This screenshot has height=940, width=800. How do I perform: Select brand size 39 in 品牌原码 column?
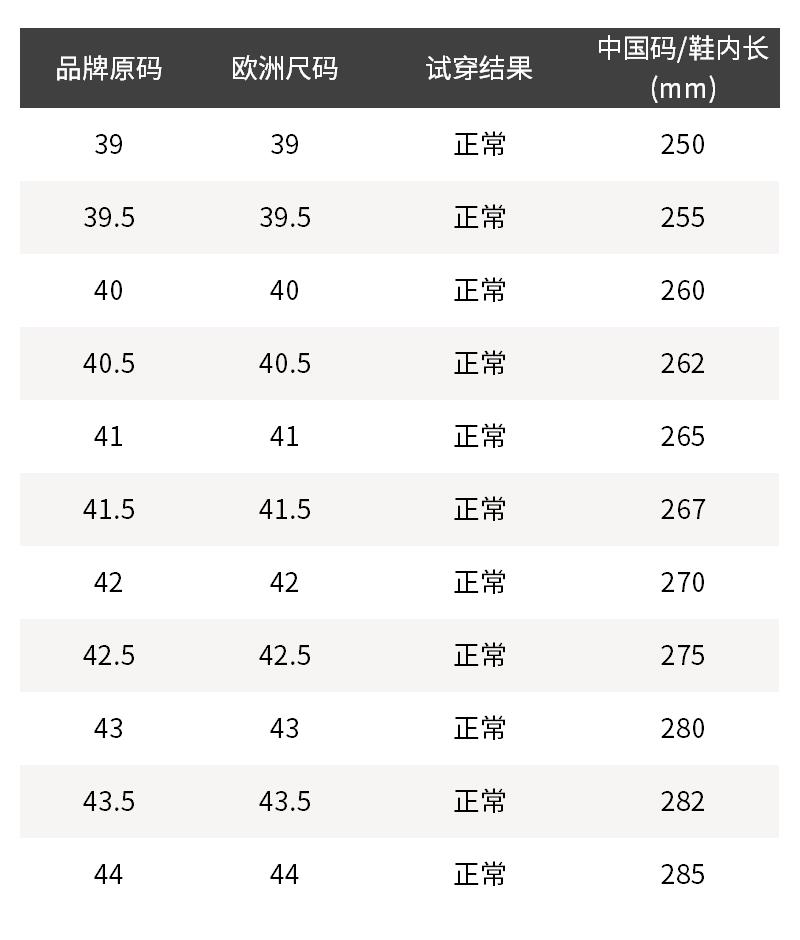(108, 145)
